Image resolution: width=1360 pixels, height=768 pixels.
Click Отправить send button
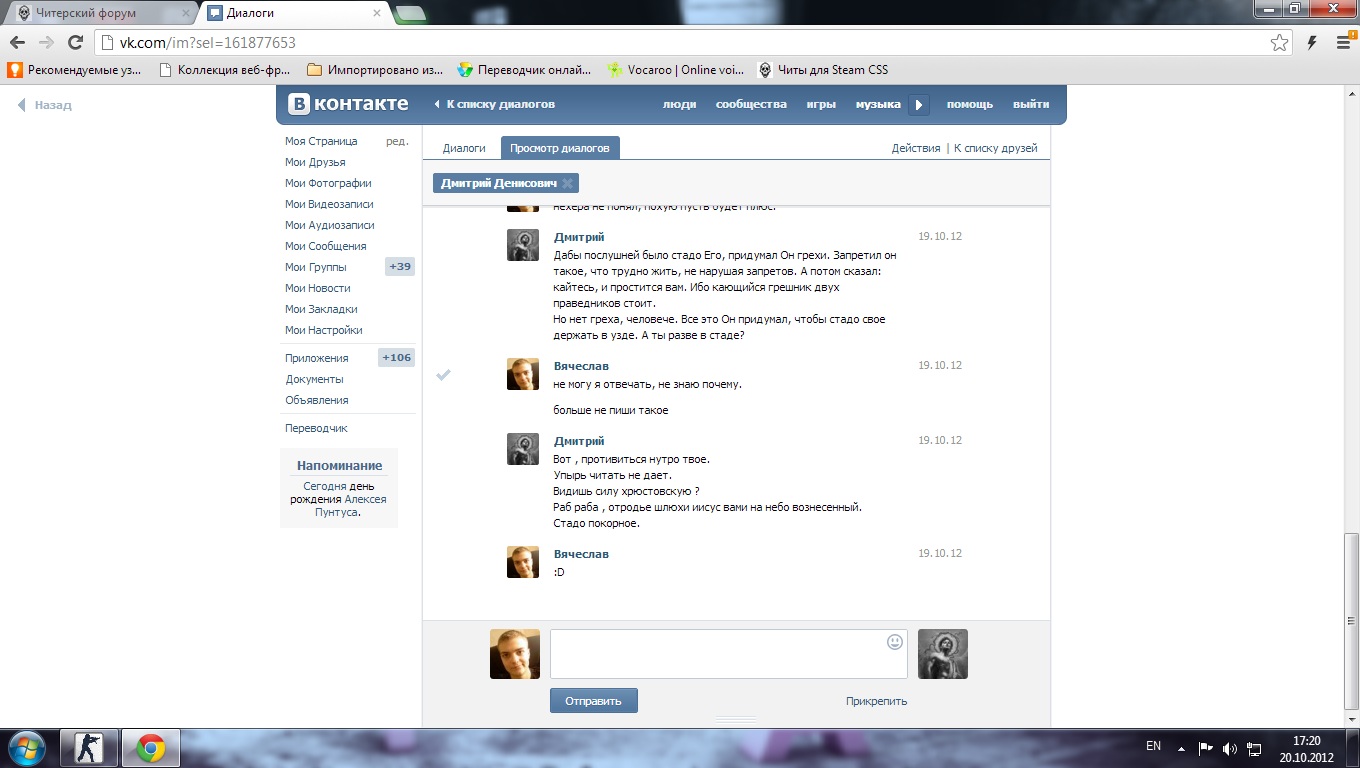click(593, 701)
